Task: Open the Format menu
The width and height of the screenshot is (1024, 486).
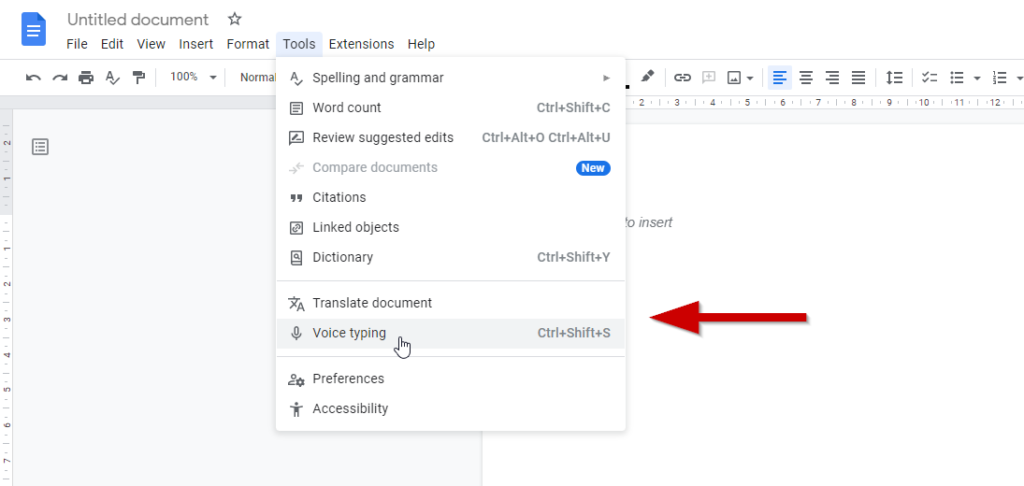Action: [x=248, y=44]
